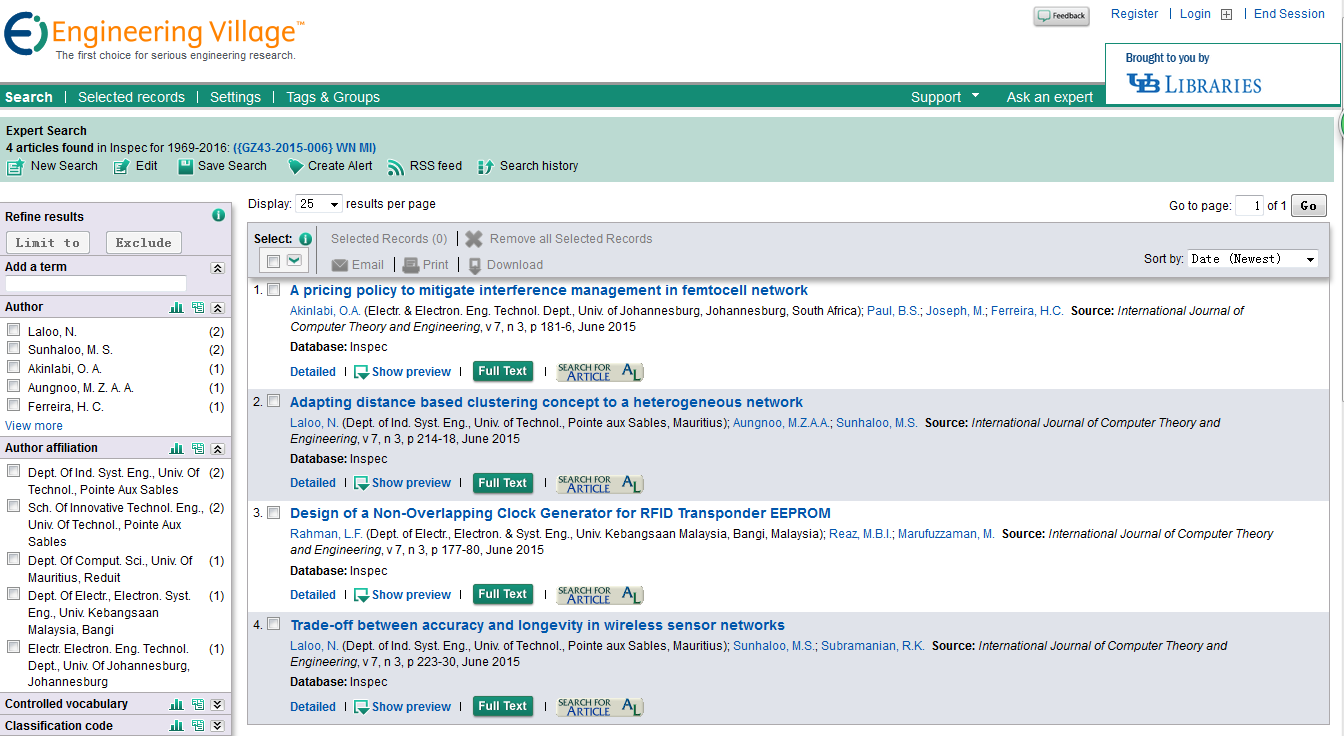This screenshot has width=1344, height=736.
Task: Click the Register link
Action: click(x=1134, y=14)
